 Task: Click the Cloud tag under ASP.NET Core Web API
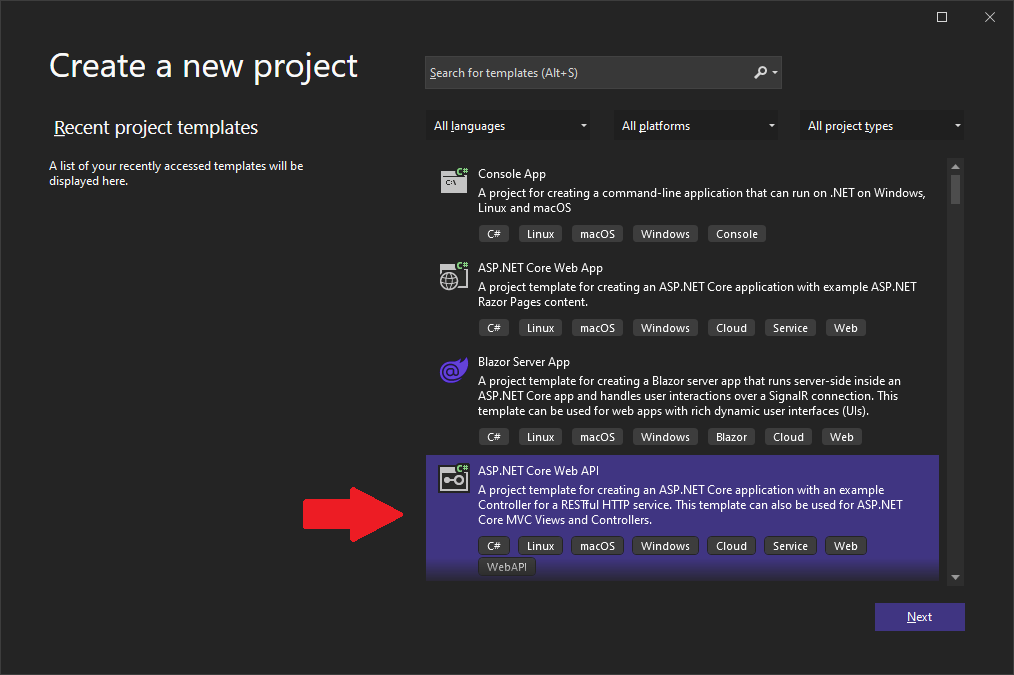731,545
